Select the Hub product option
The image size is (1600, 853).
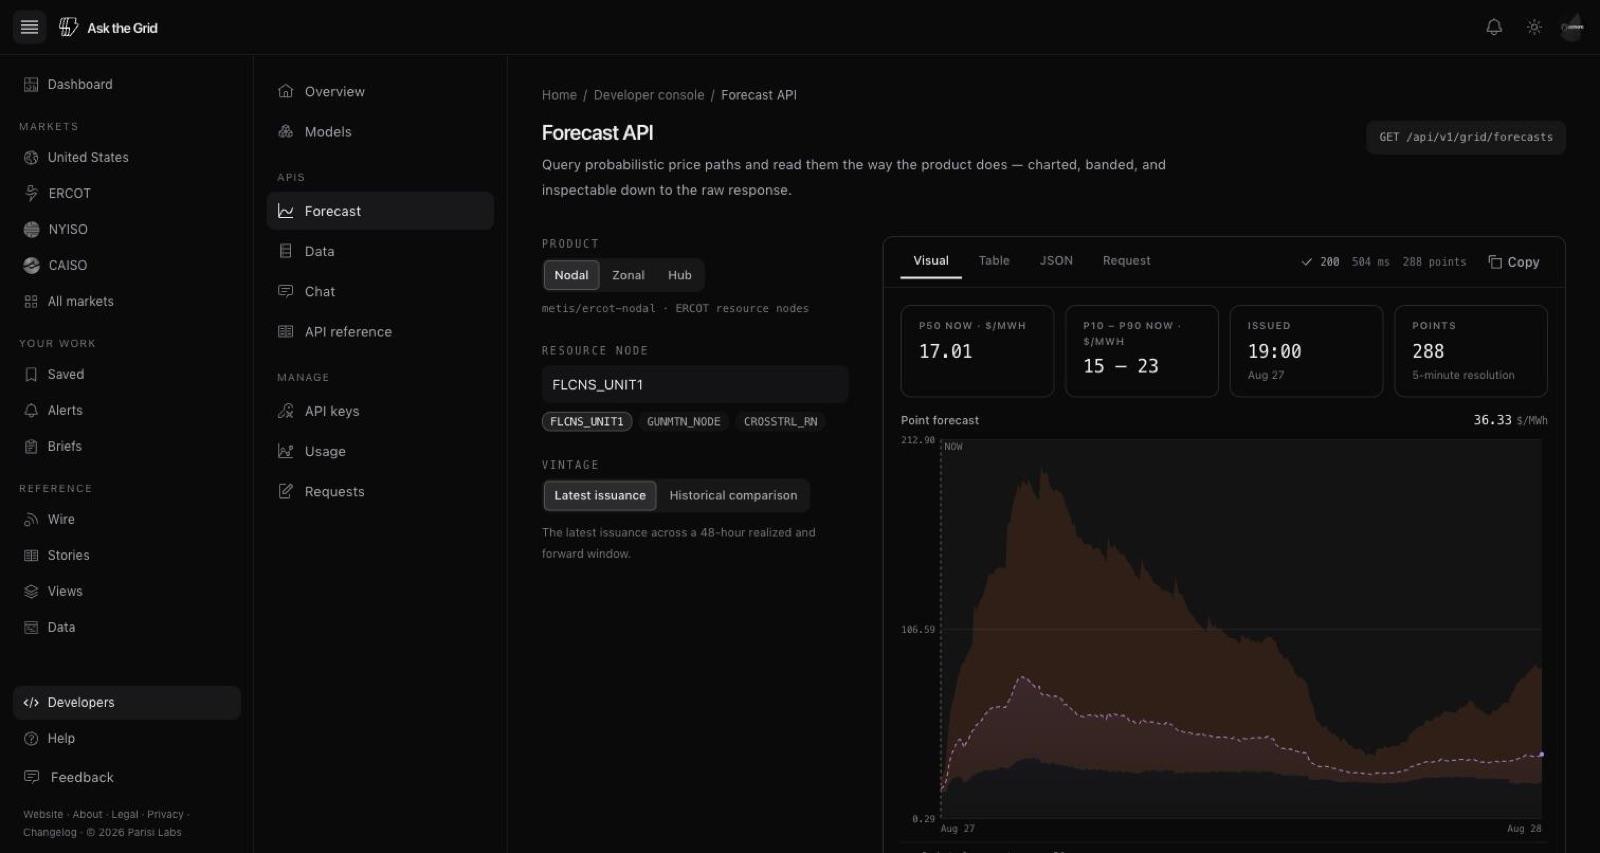(680, 275)
